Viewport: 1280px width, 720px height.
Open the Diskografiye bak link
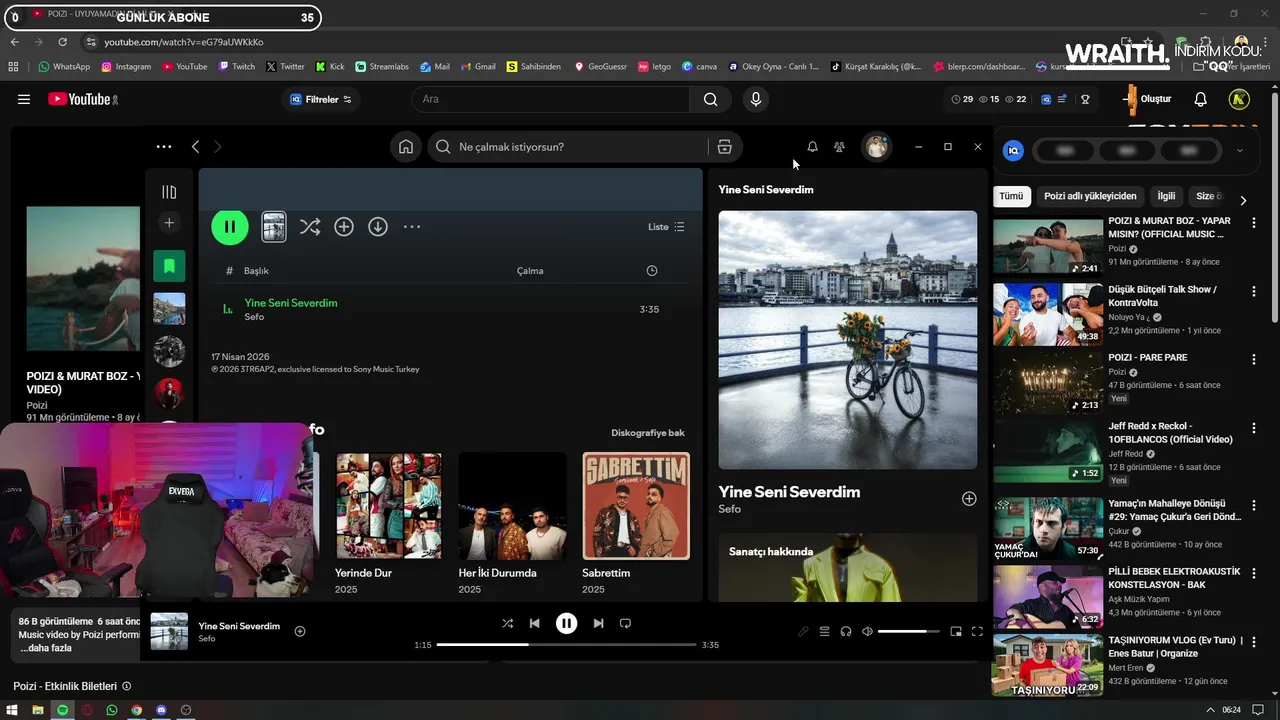click(x=648, y=433)
